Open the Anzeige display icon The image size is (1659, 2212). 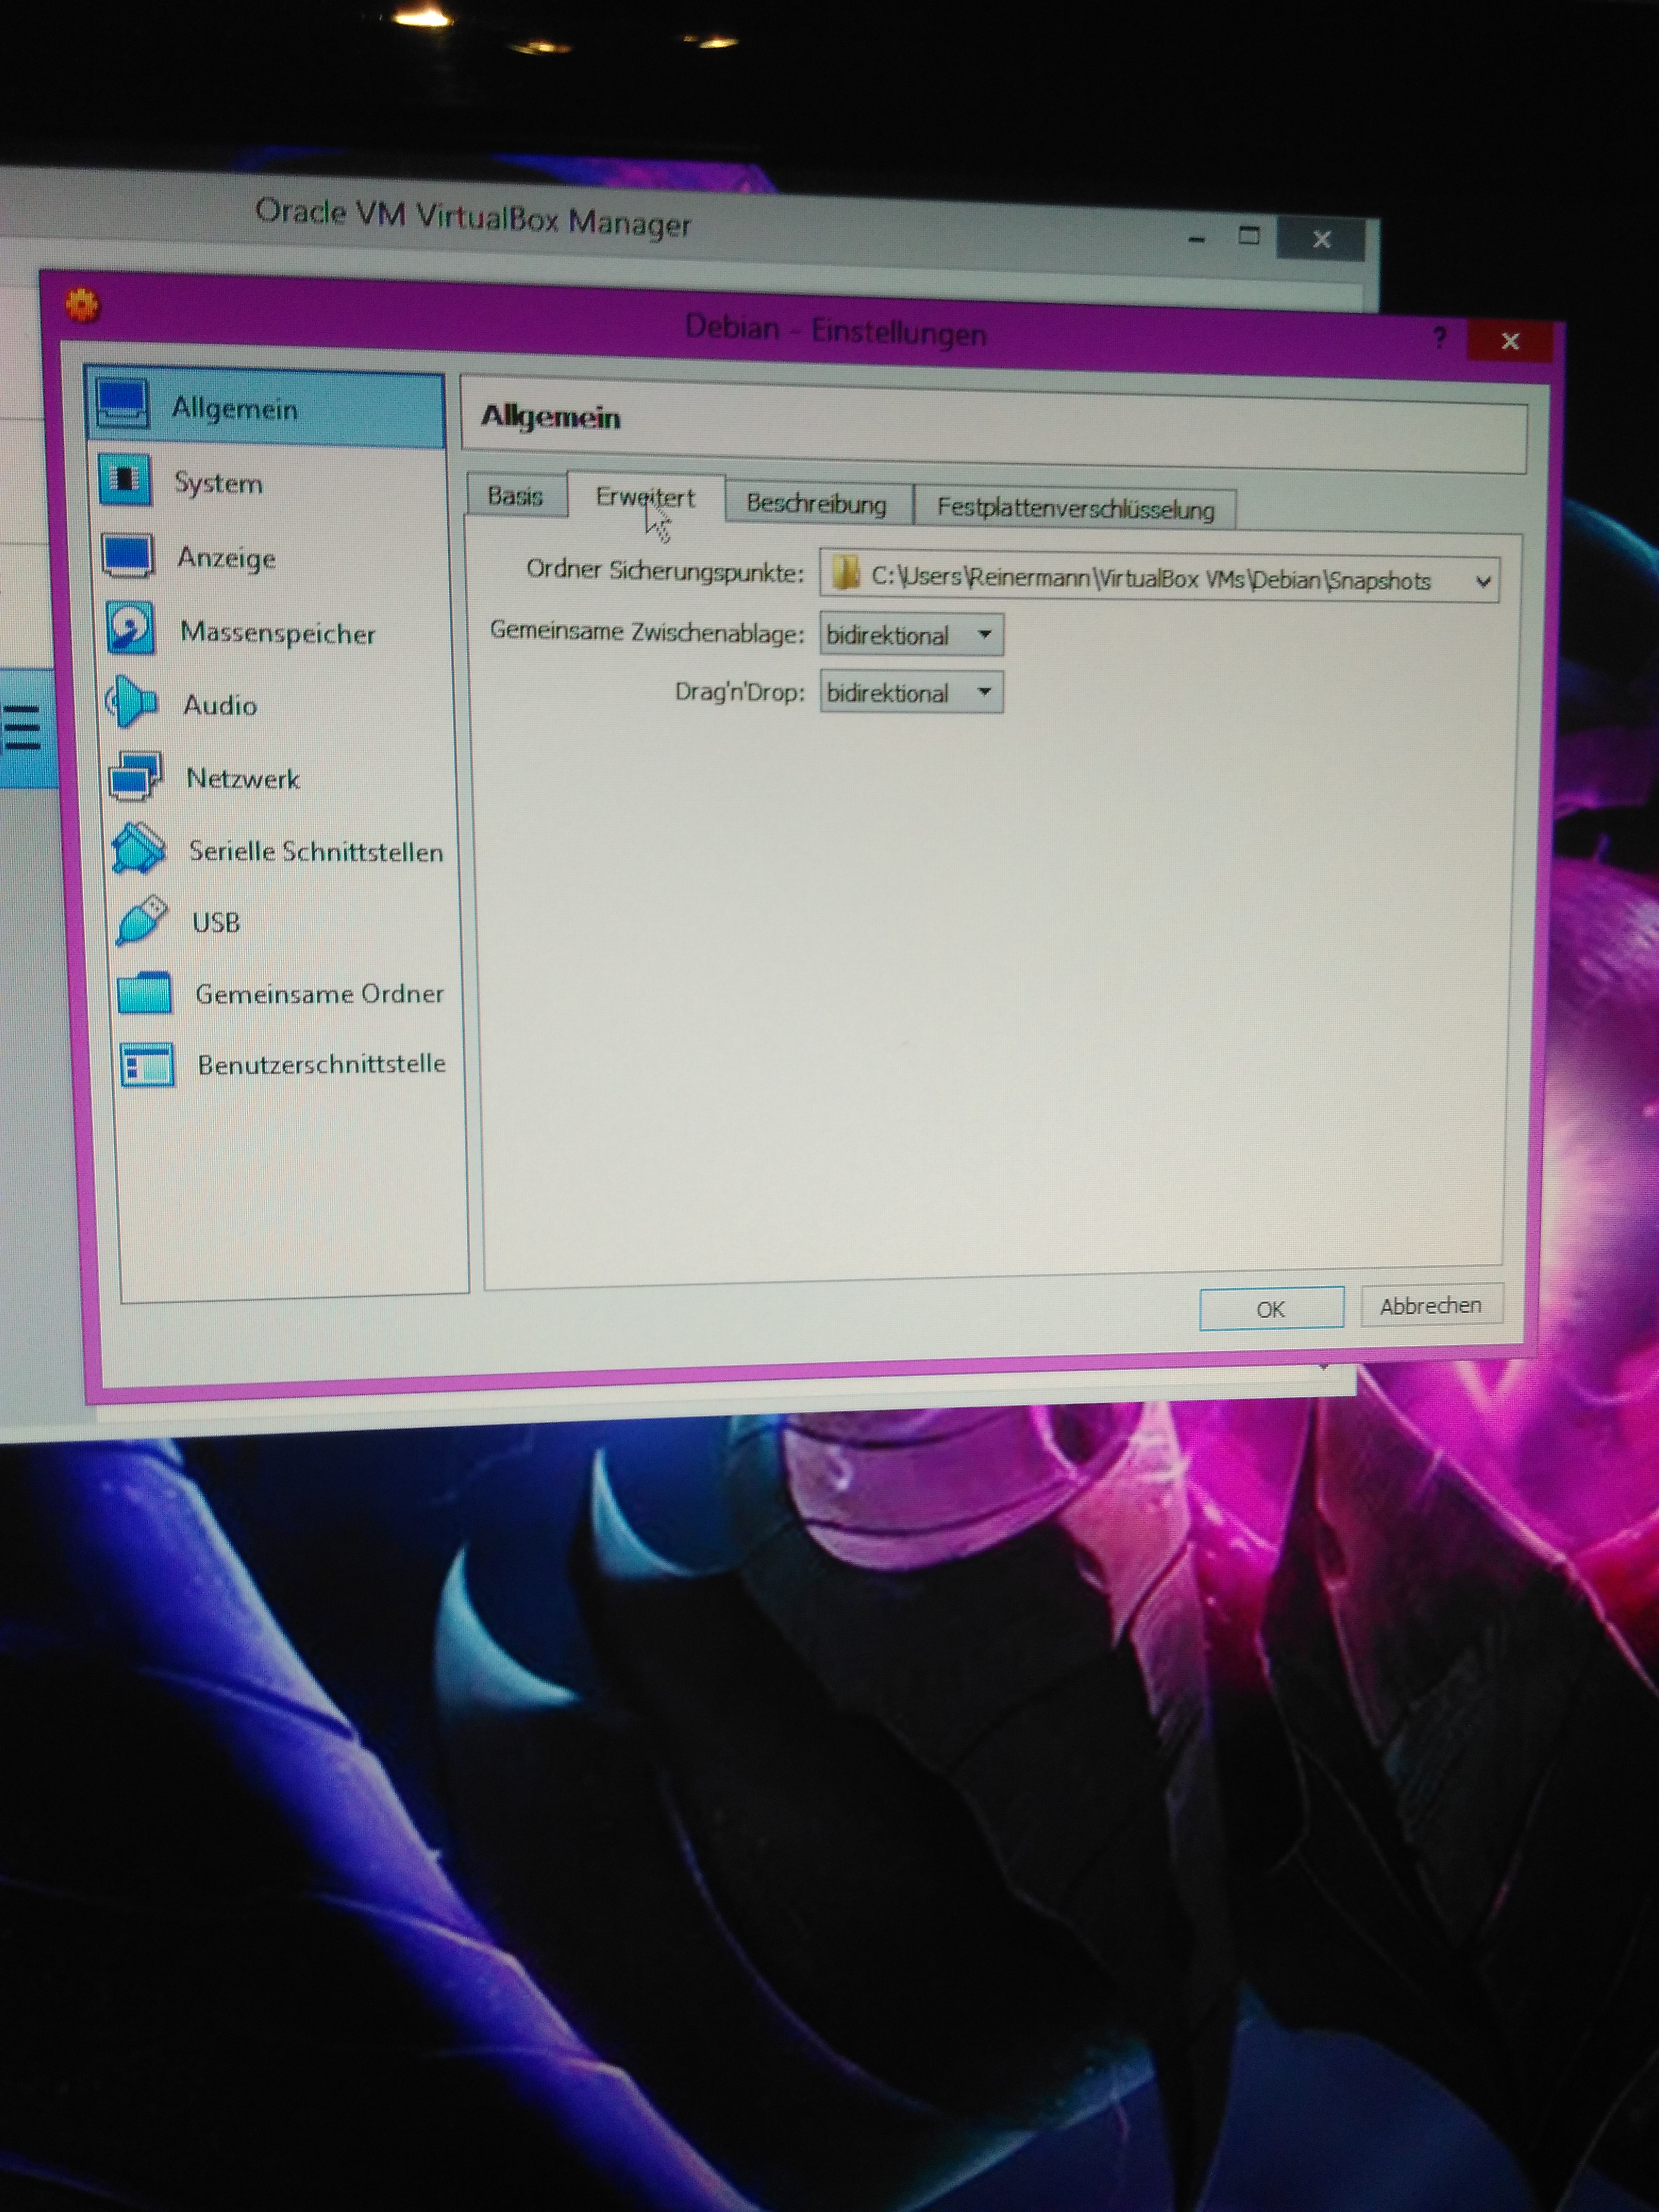128,555
